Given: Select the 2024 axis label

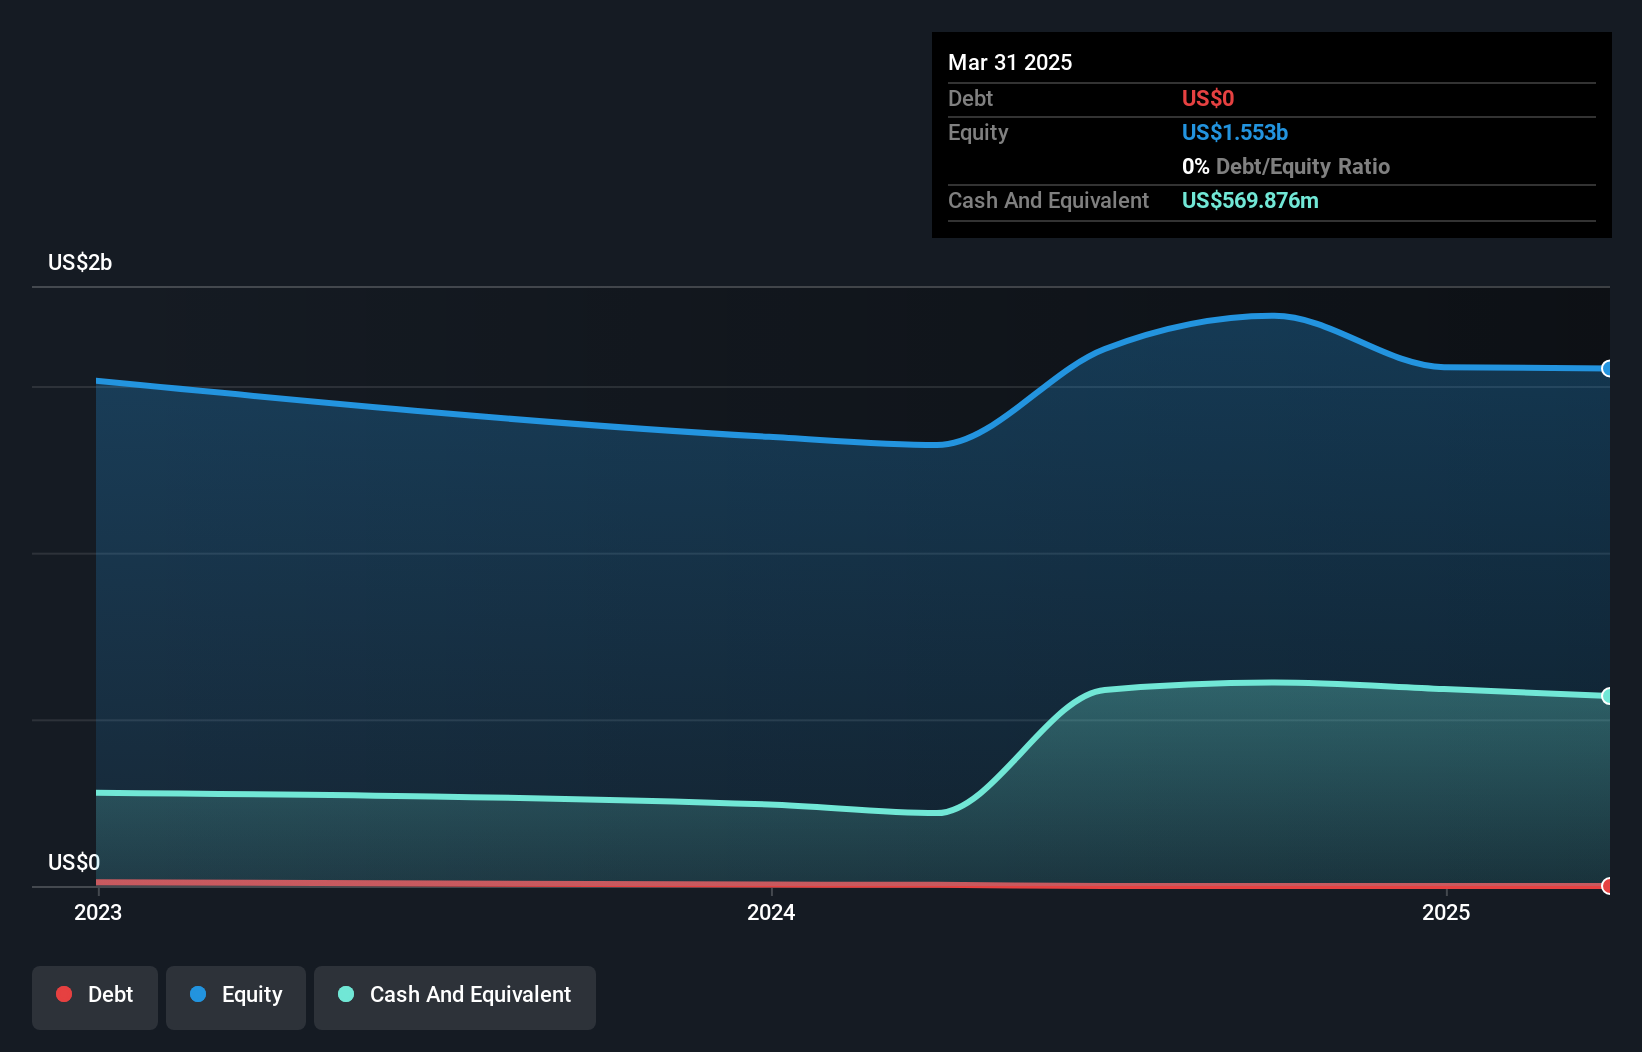Looking at the screenshot, I should pos(770,912).
